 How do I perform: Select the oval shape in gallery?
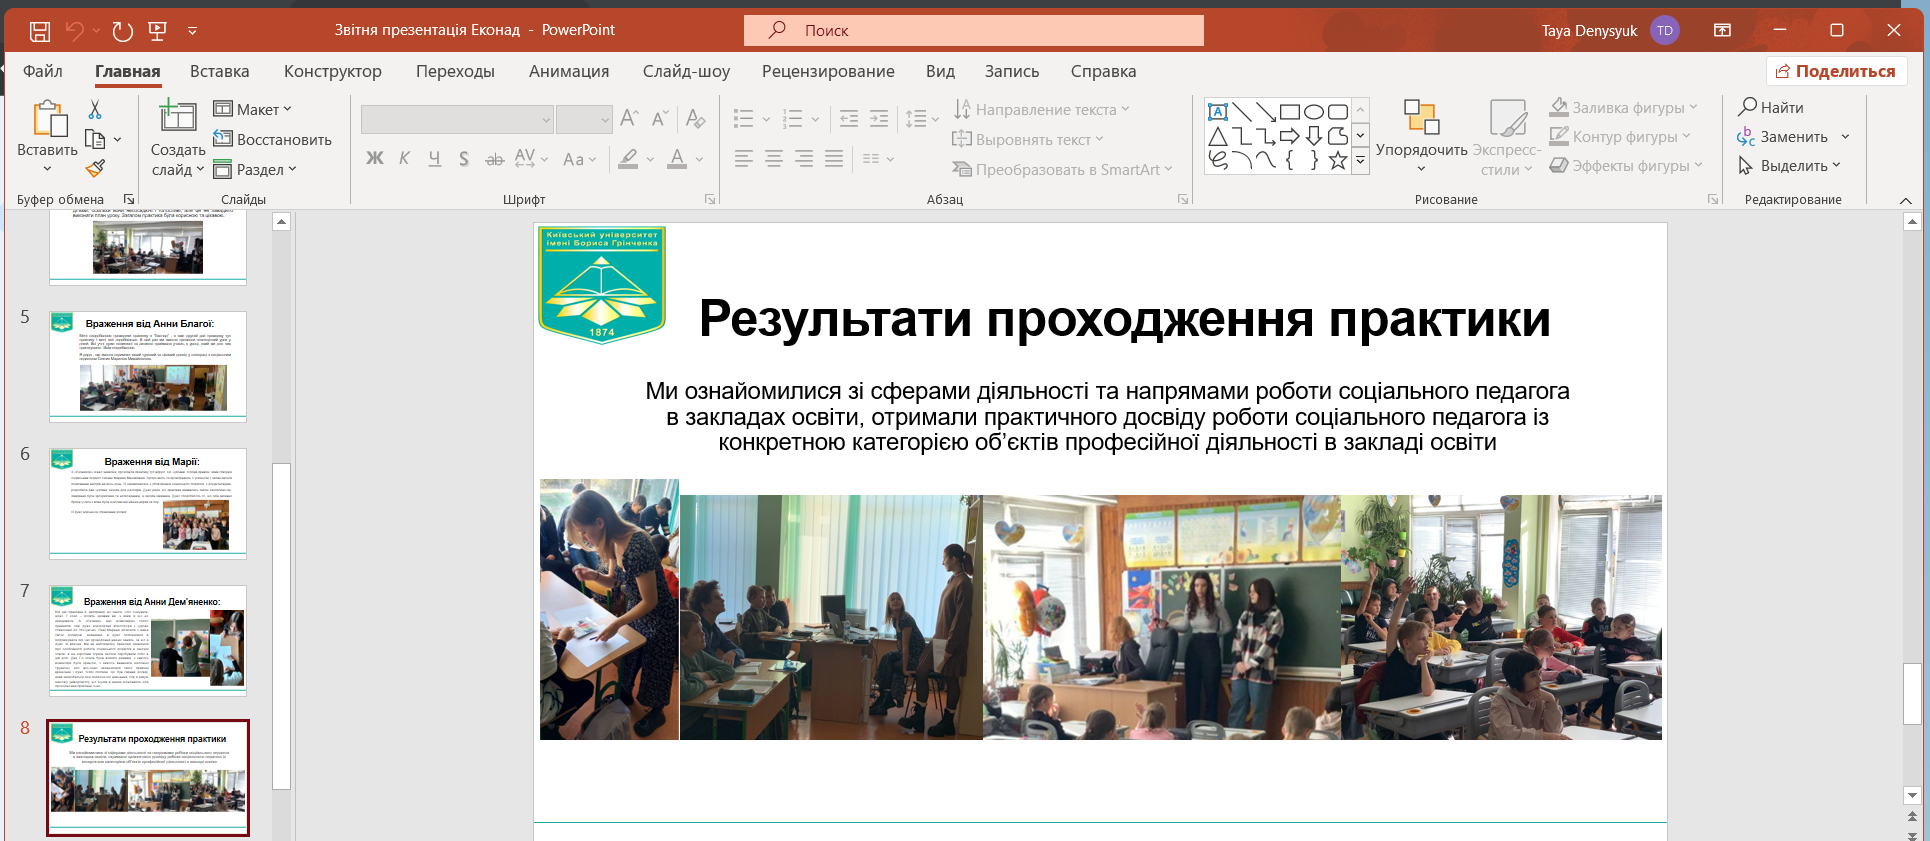point(1314,112)
